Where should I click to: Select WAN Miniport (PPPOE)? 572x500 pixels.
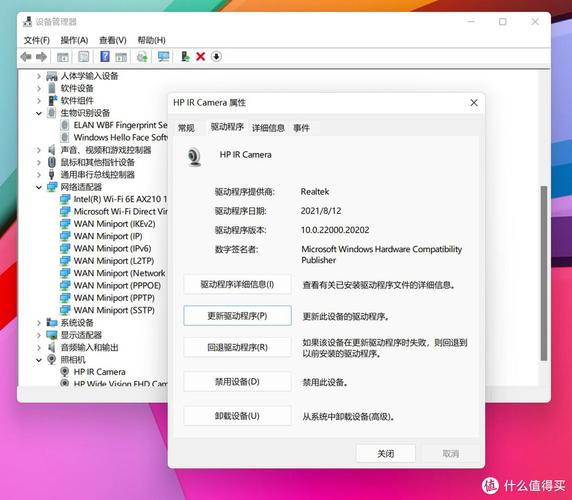coord(117,286)
